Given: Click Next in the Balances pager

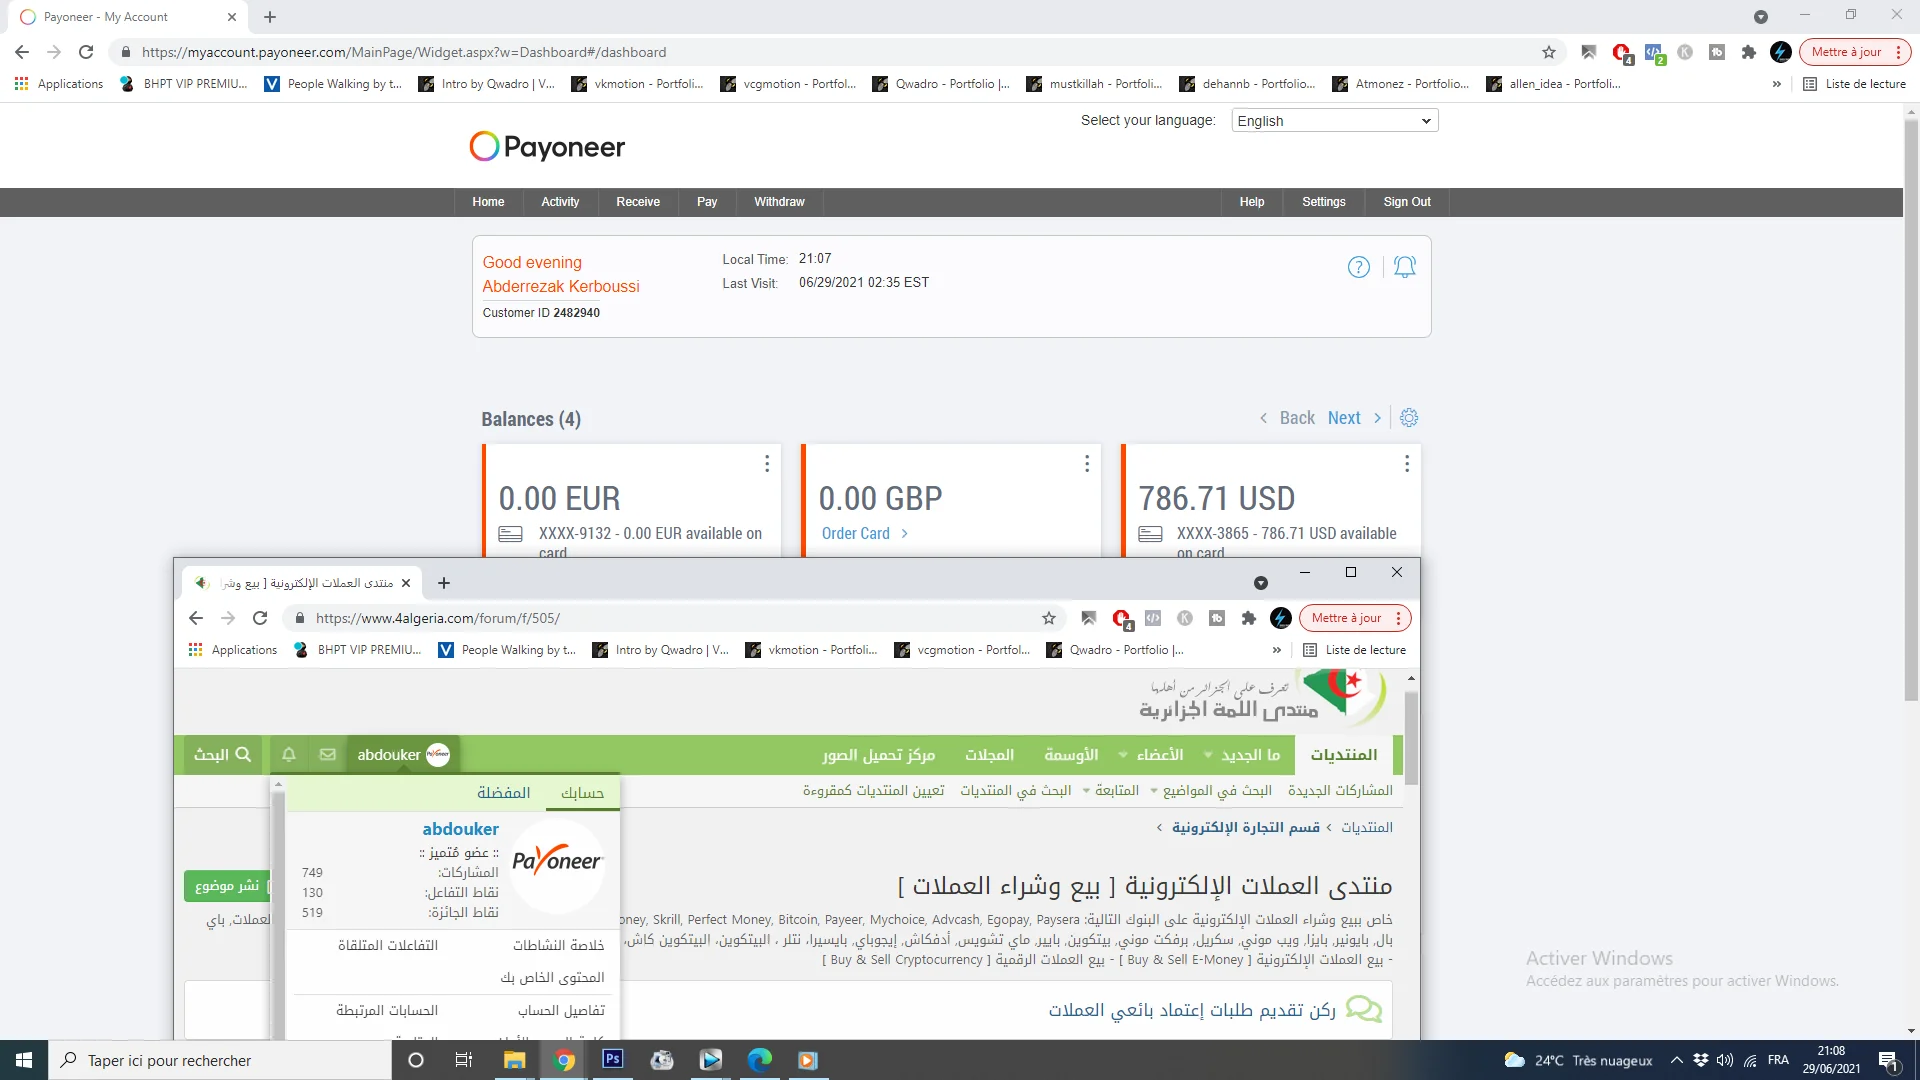Looking at the screenshot, I should click(x=1344, y=418).
